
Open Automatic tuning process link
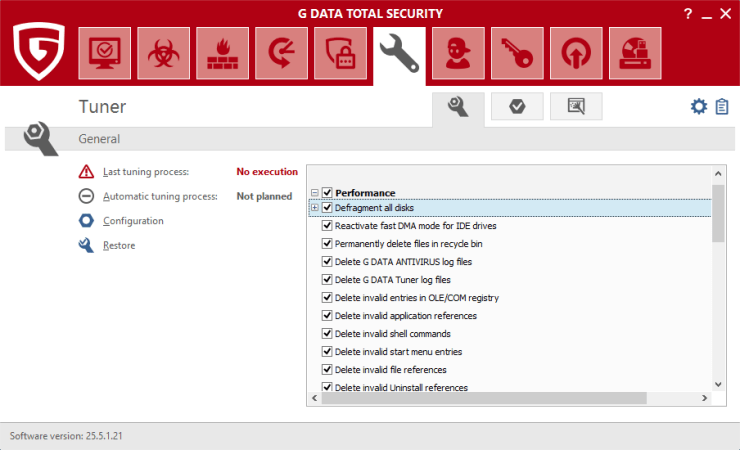(160, 196)
